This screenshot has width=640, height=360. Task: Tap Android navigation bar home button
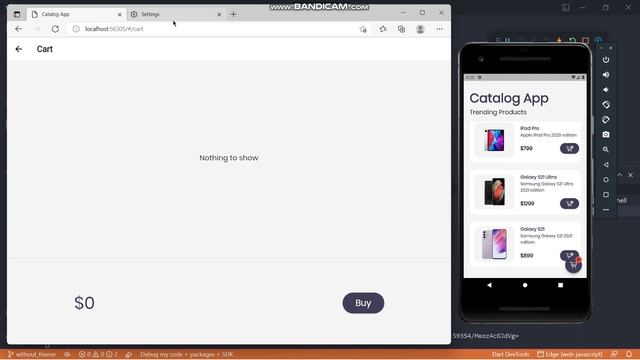point(525,285)
